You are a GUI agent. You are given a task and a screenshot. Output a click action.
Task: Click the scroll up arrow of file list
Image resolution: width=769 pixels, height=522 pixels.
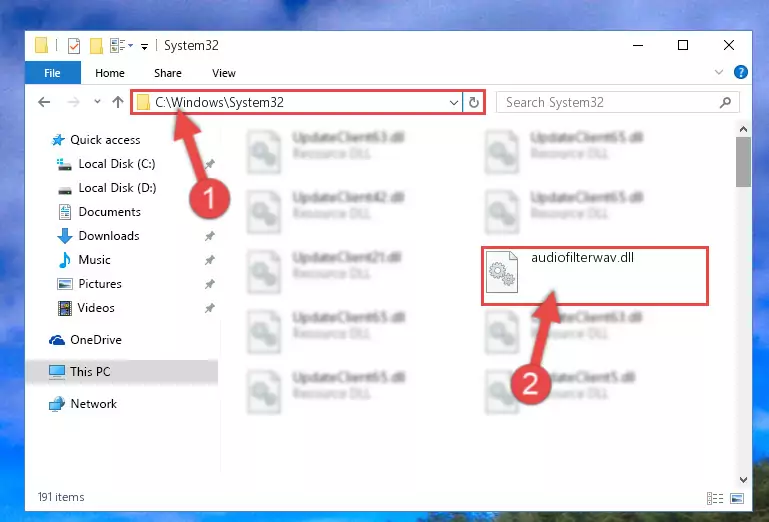coord(743,130)
